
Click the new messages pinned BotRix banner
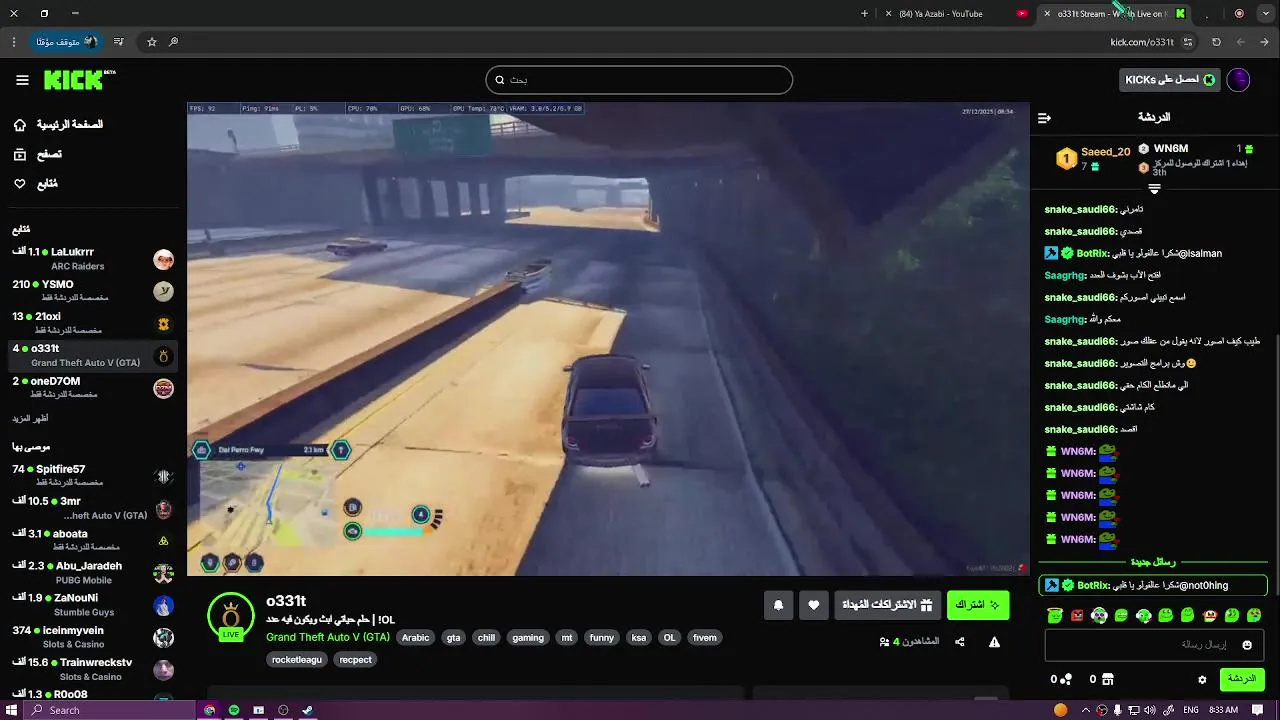coord(1153,585)
